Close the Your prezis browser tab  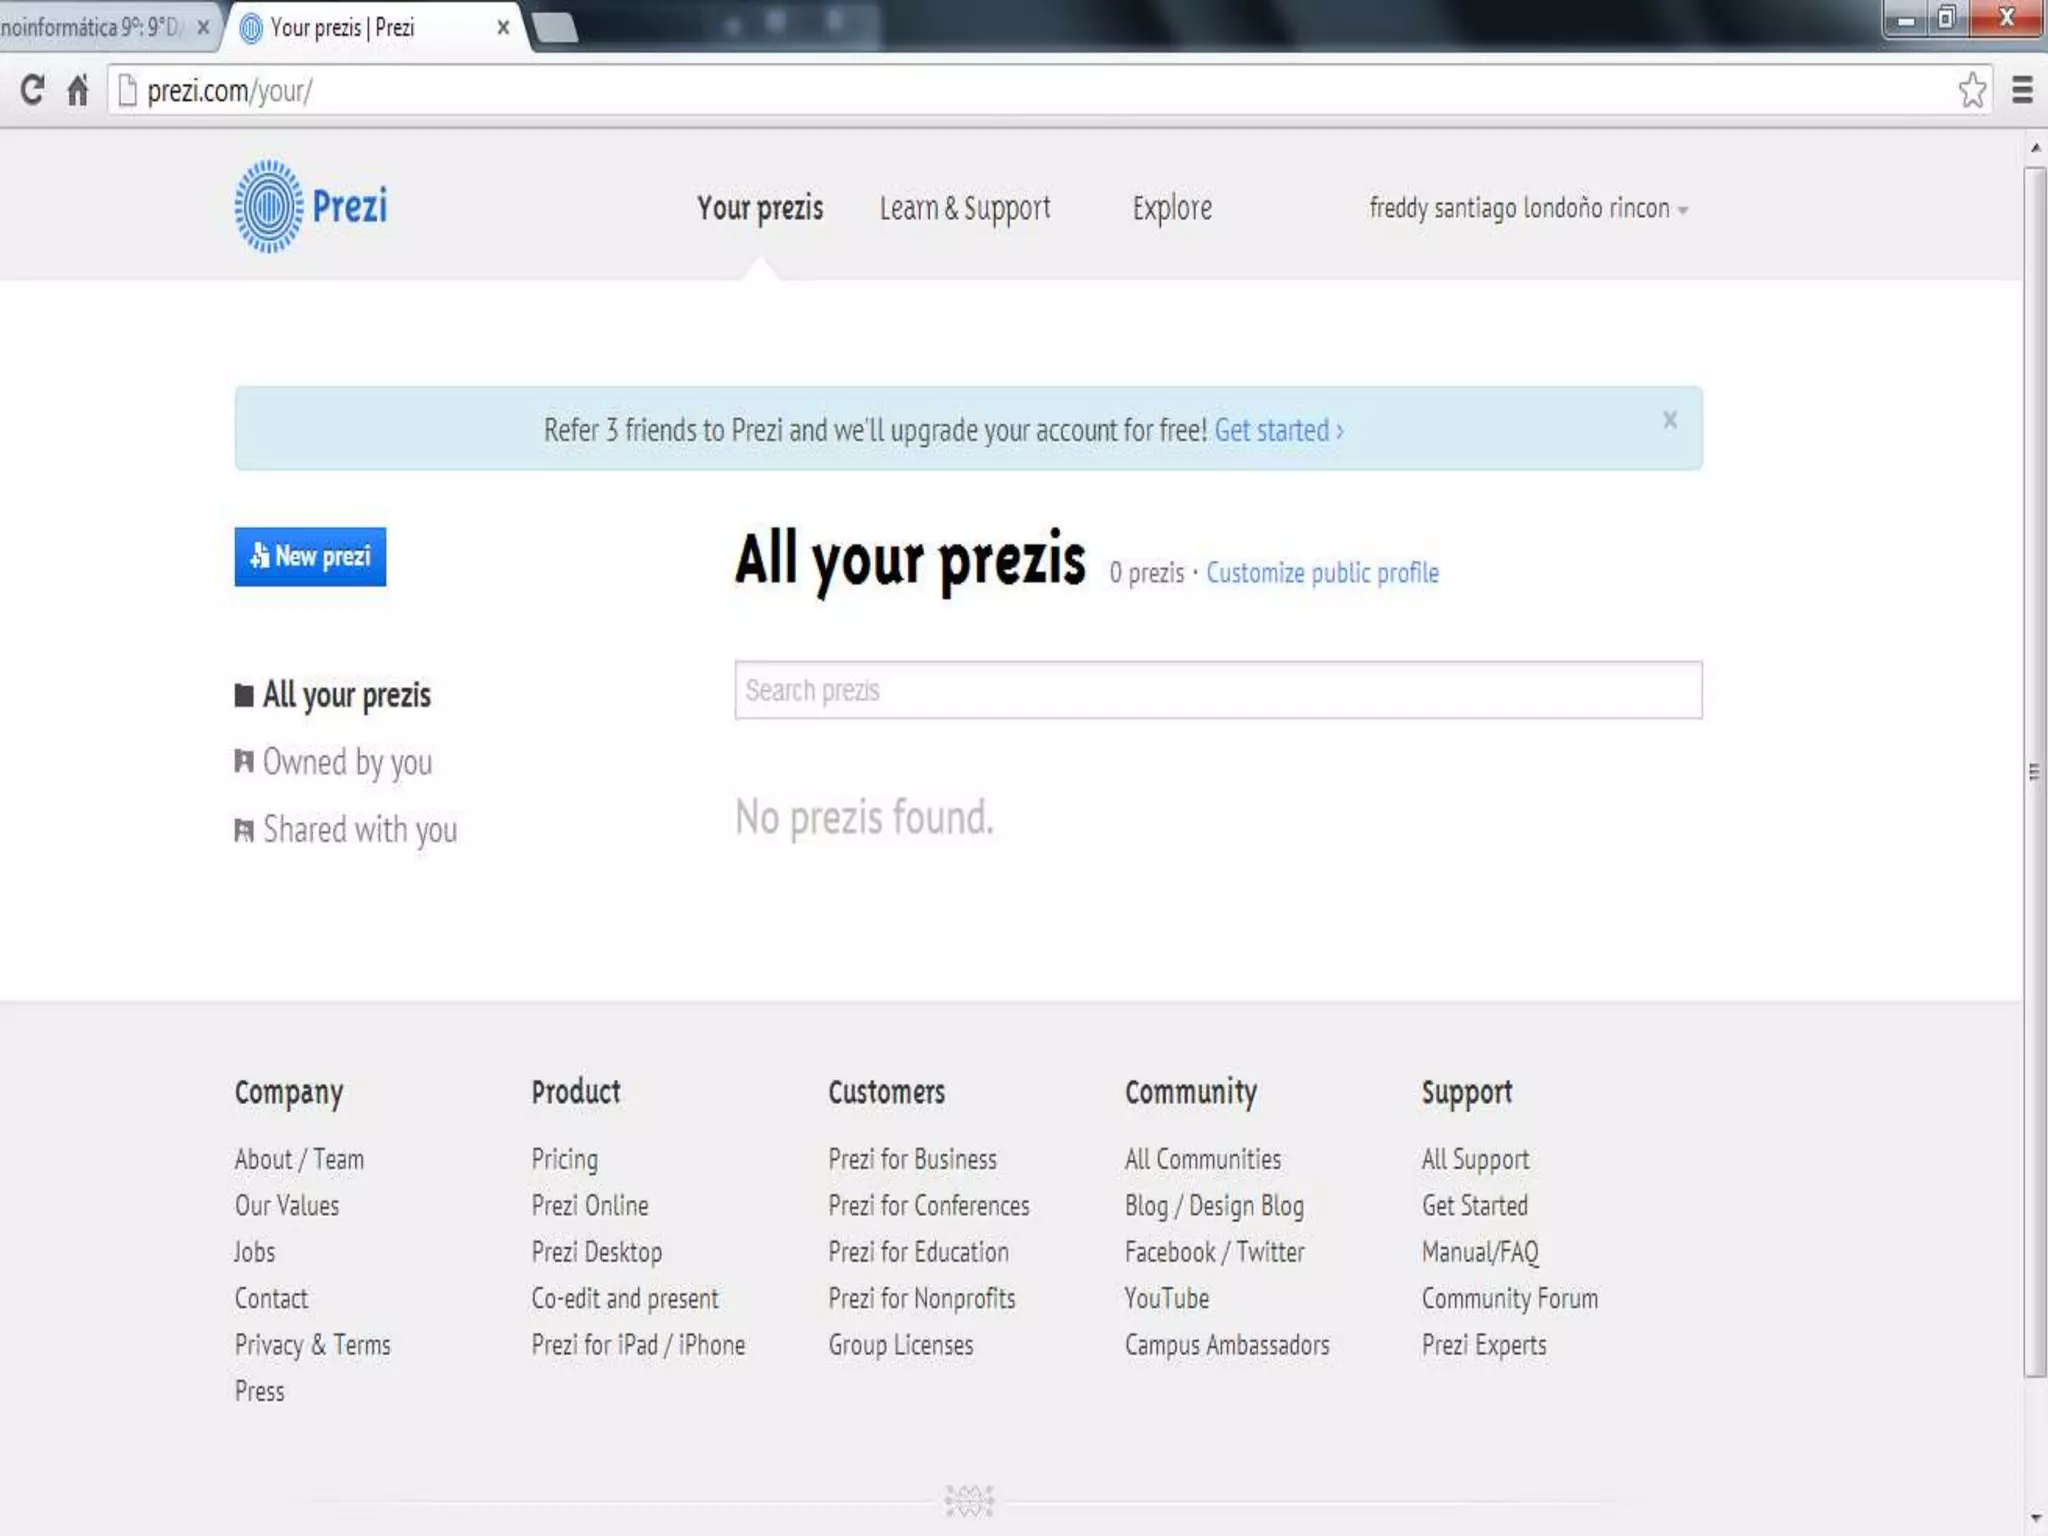coord(503,27)
